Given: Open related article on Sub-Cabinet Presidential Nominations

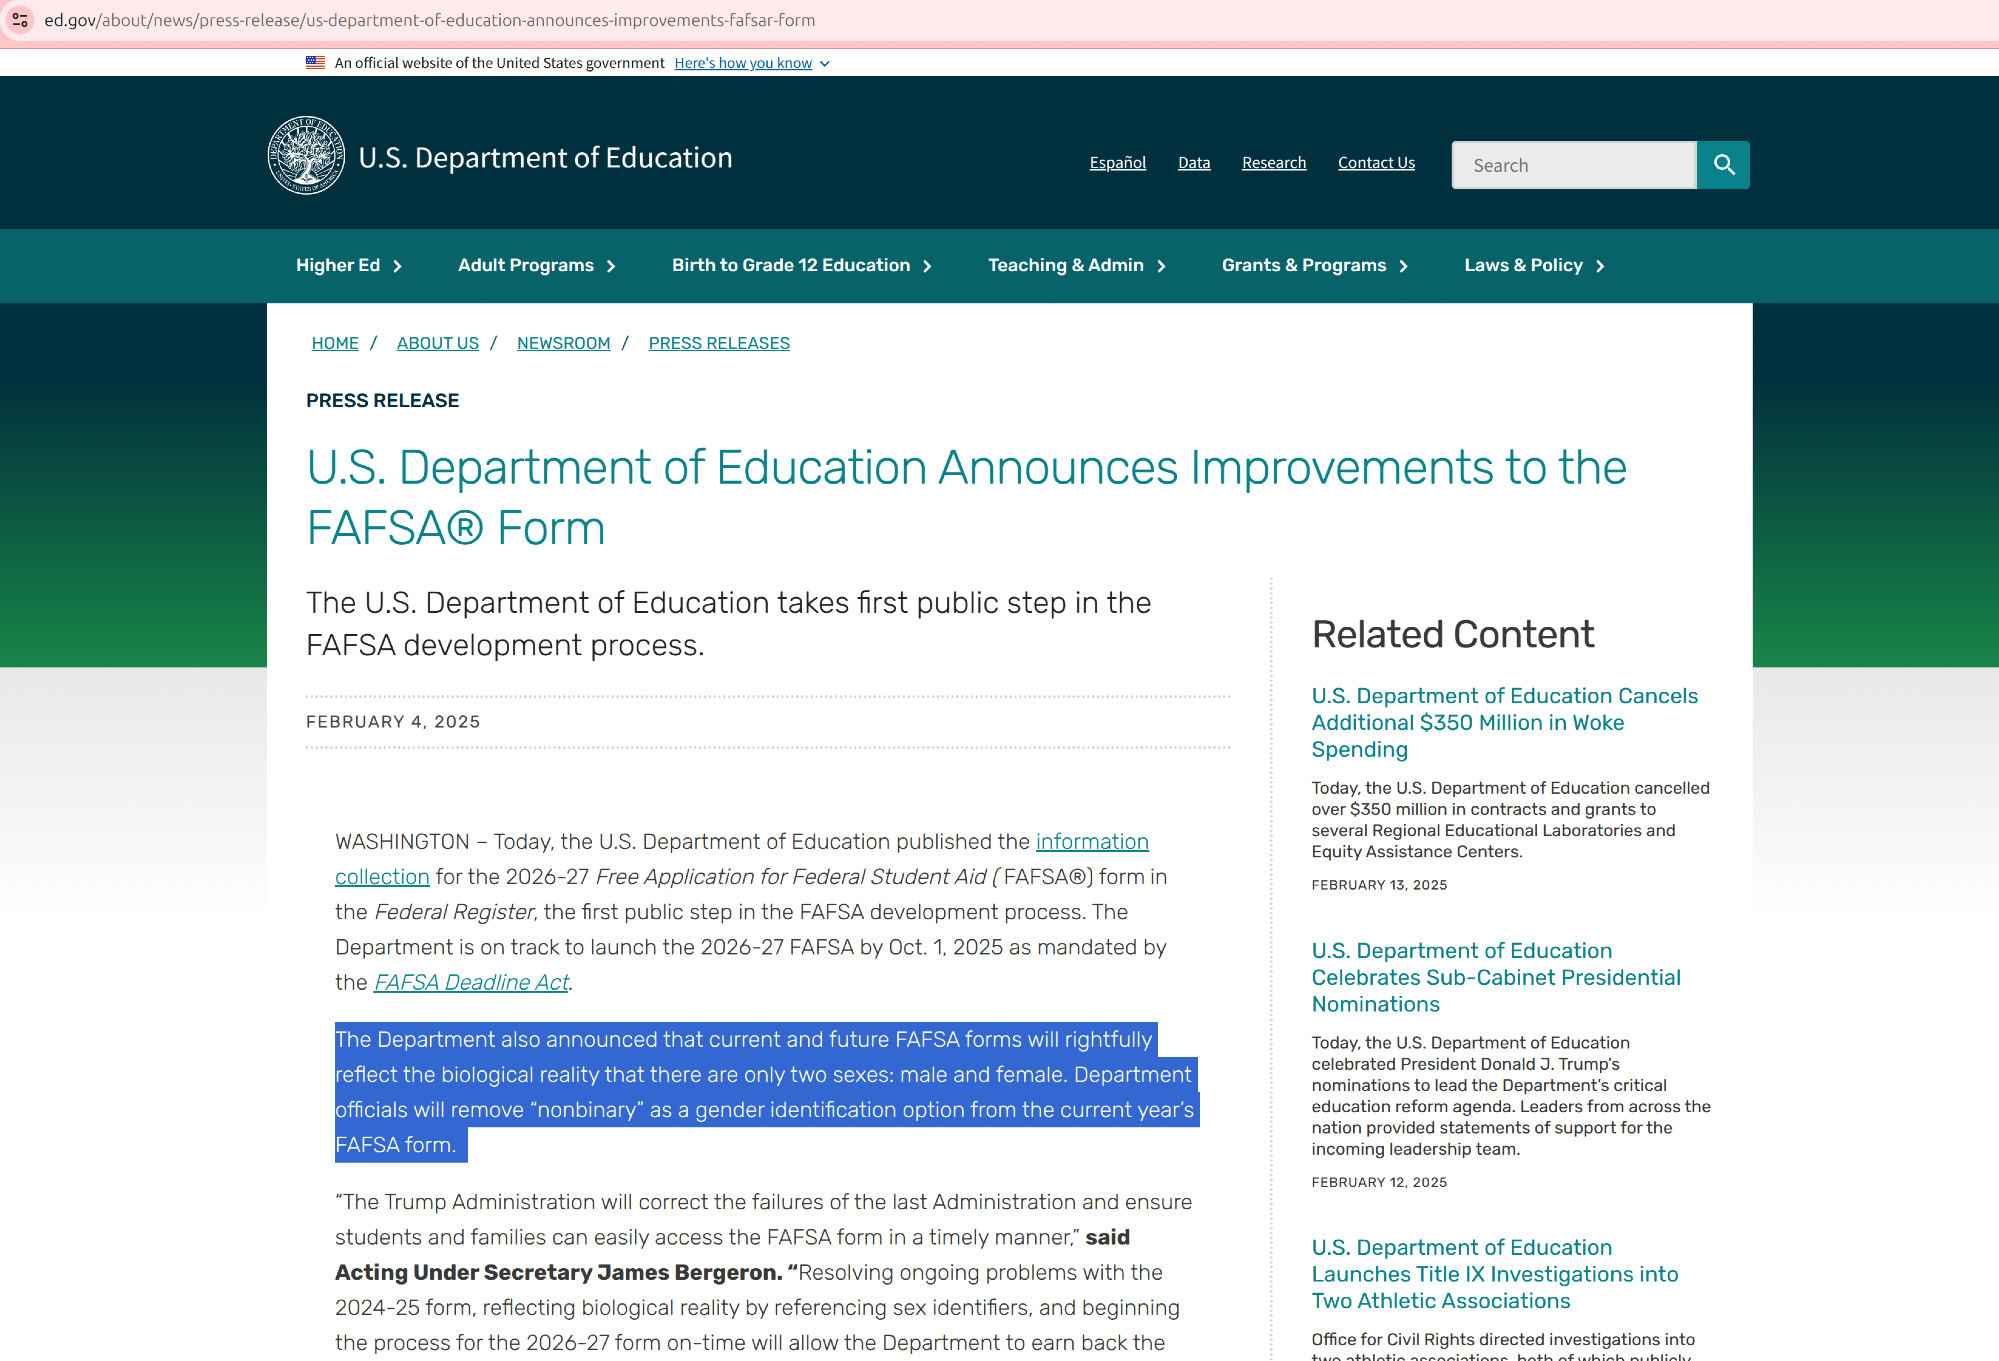Looking at the screenshot, I should 1496,977.
